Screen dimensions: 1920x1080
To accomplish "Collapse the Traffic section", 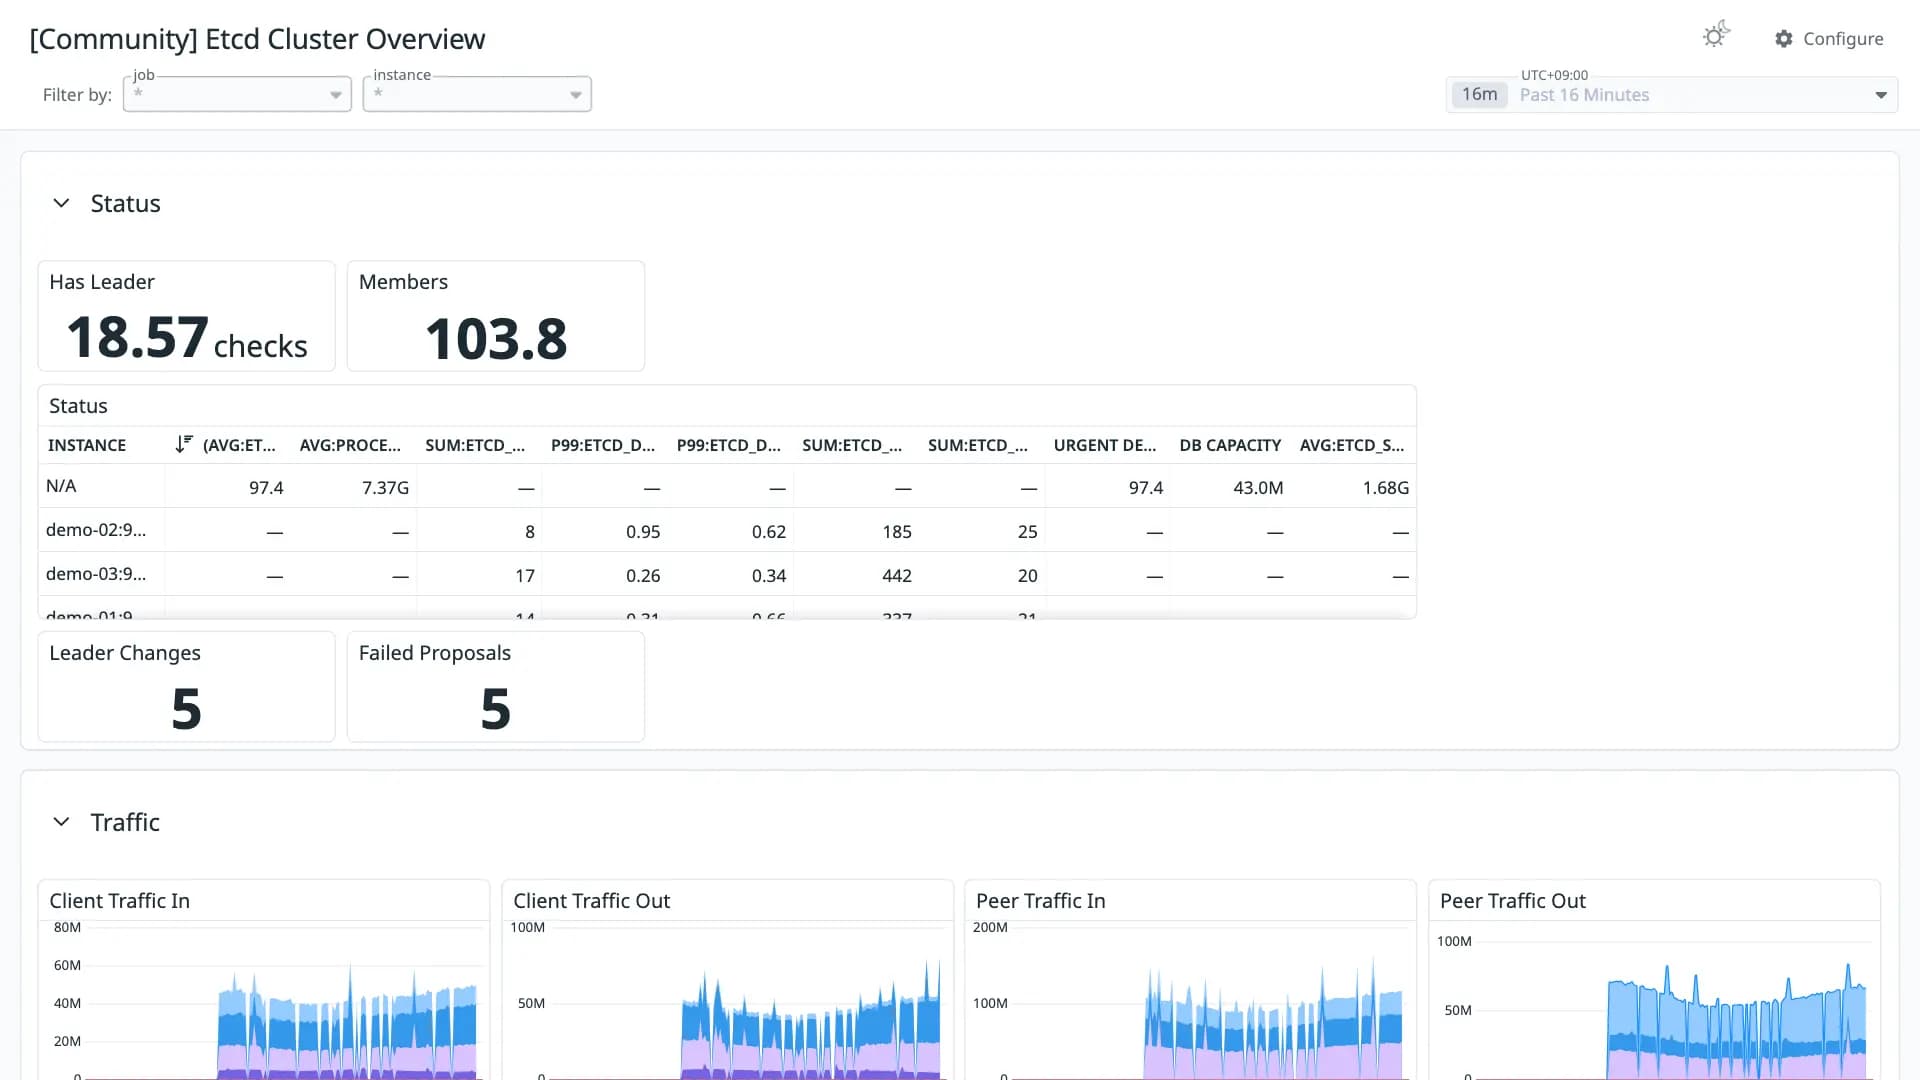I will pos(61,822).
